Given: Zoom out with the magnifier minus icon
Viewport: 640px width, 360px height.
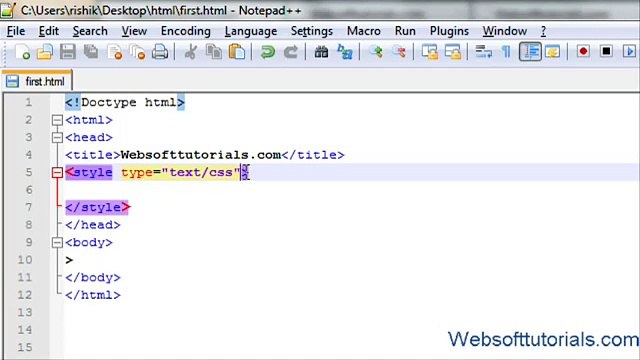Looking at the screenshot, I should pyautogui.click(x=399, y=52).
